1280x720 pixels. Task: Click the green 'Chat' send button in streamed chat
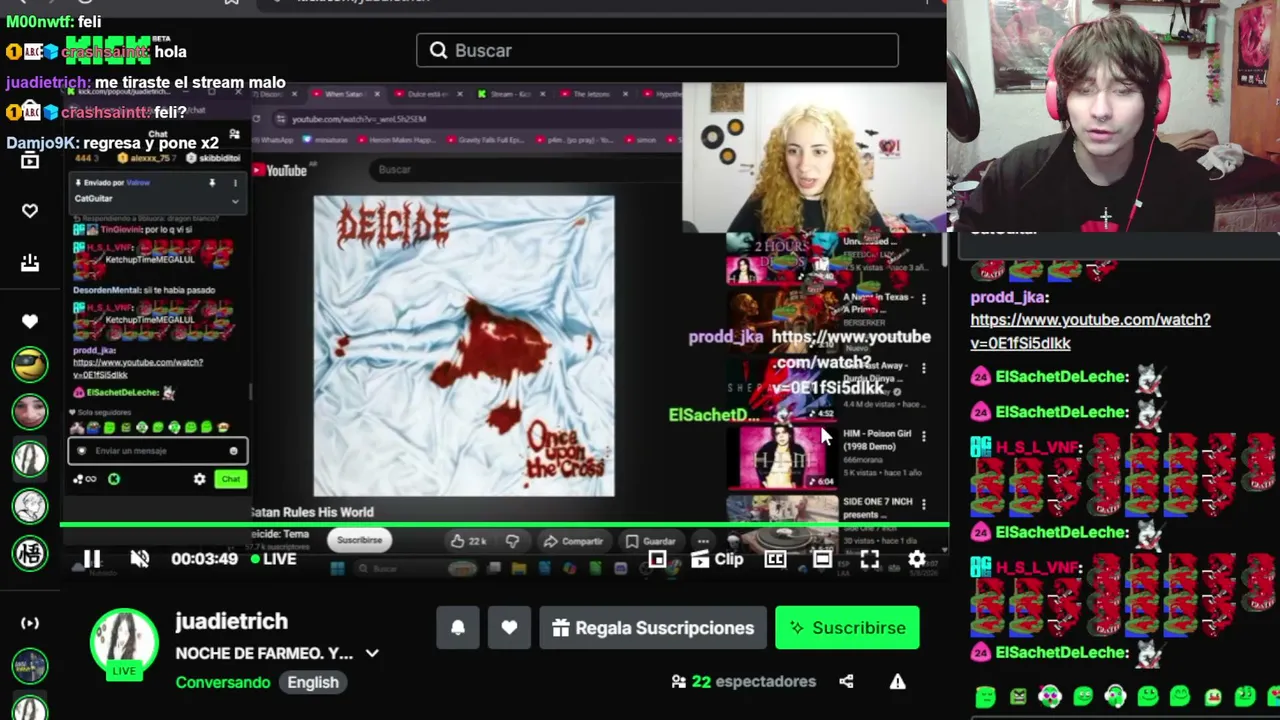(231, 479)
